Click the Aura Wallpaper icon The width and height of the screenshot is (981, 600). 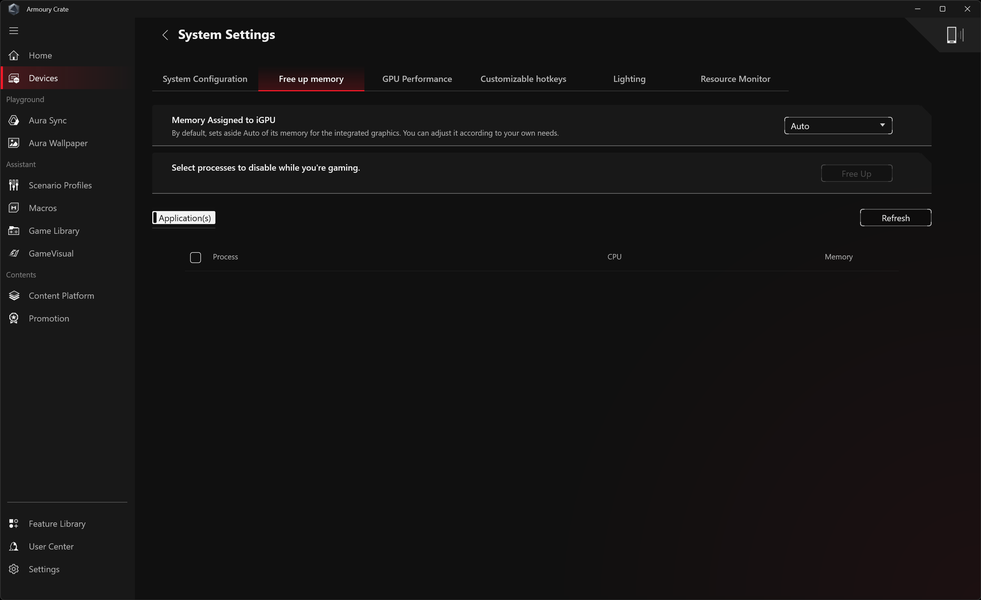pos(13,143)
